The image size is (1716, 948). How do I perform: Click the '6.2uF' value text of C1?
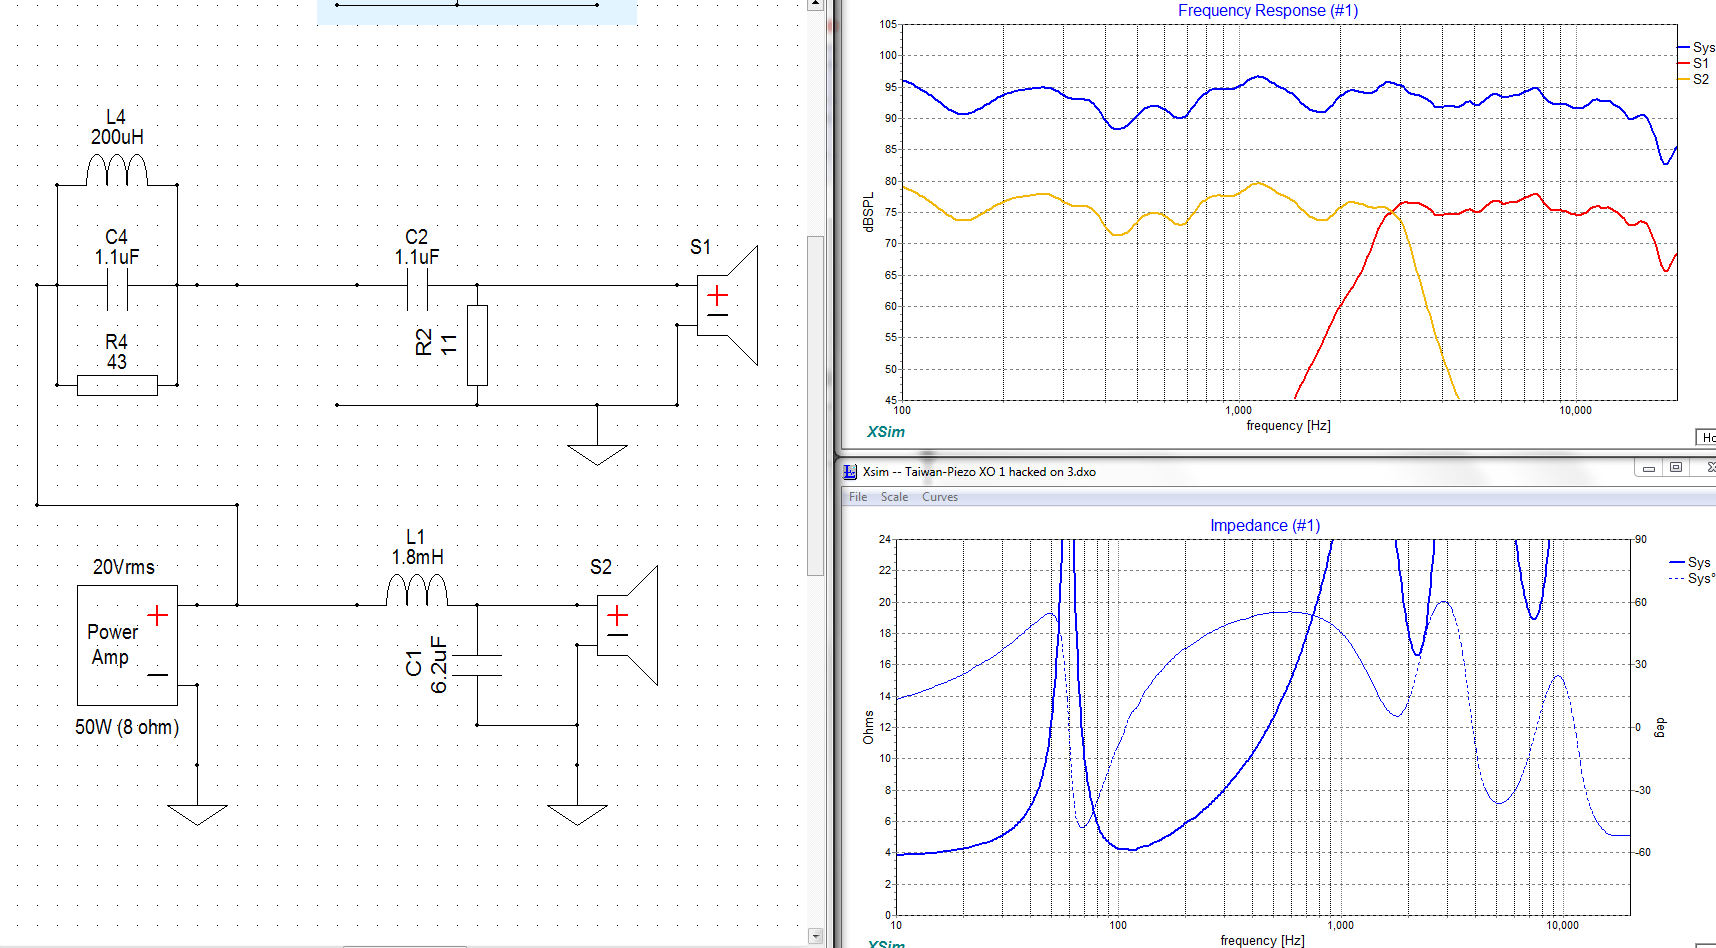[x=438, y=665]
